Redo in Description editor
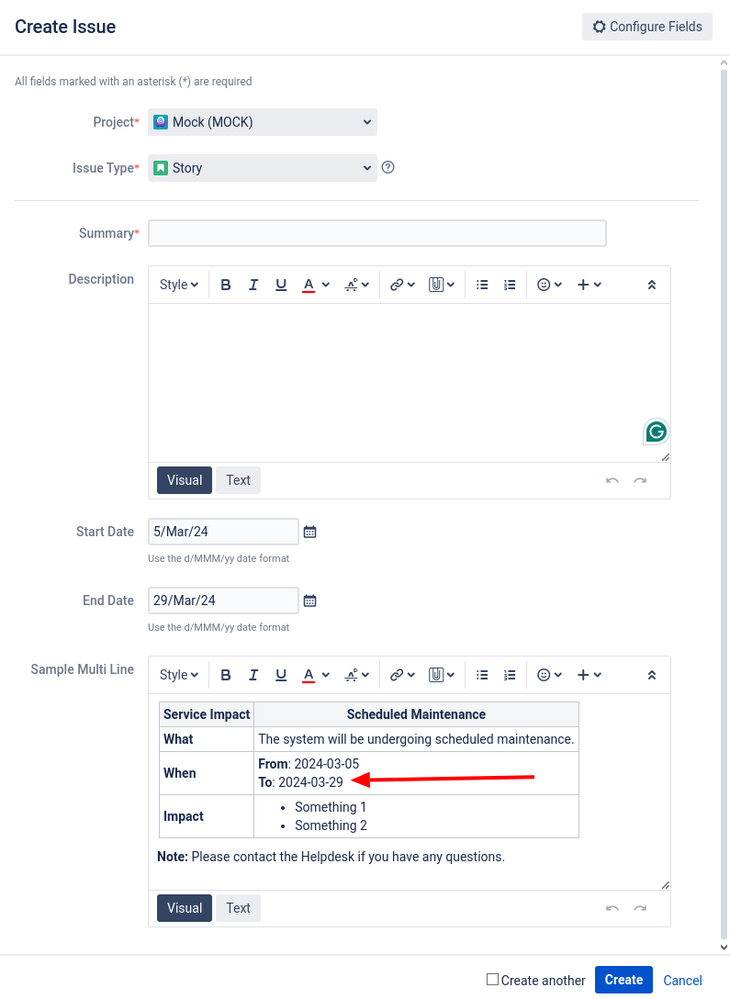The width and height of the screenshot is (730, 999). [640, 480]
